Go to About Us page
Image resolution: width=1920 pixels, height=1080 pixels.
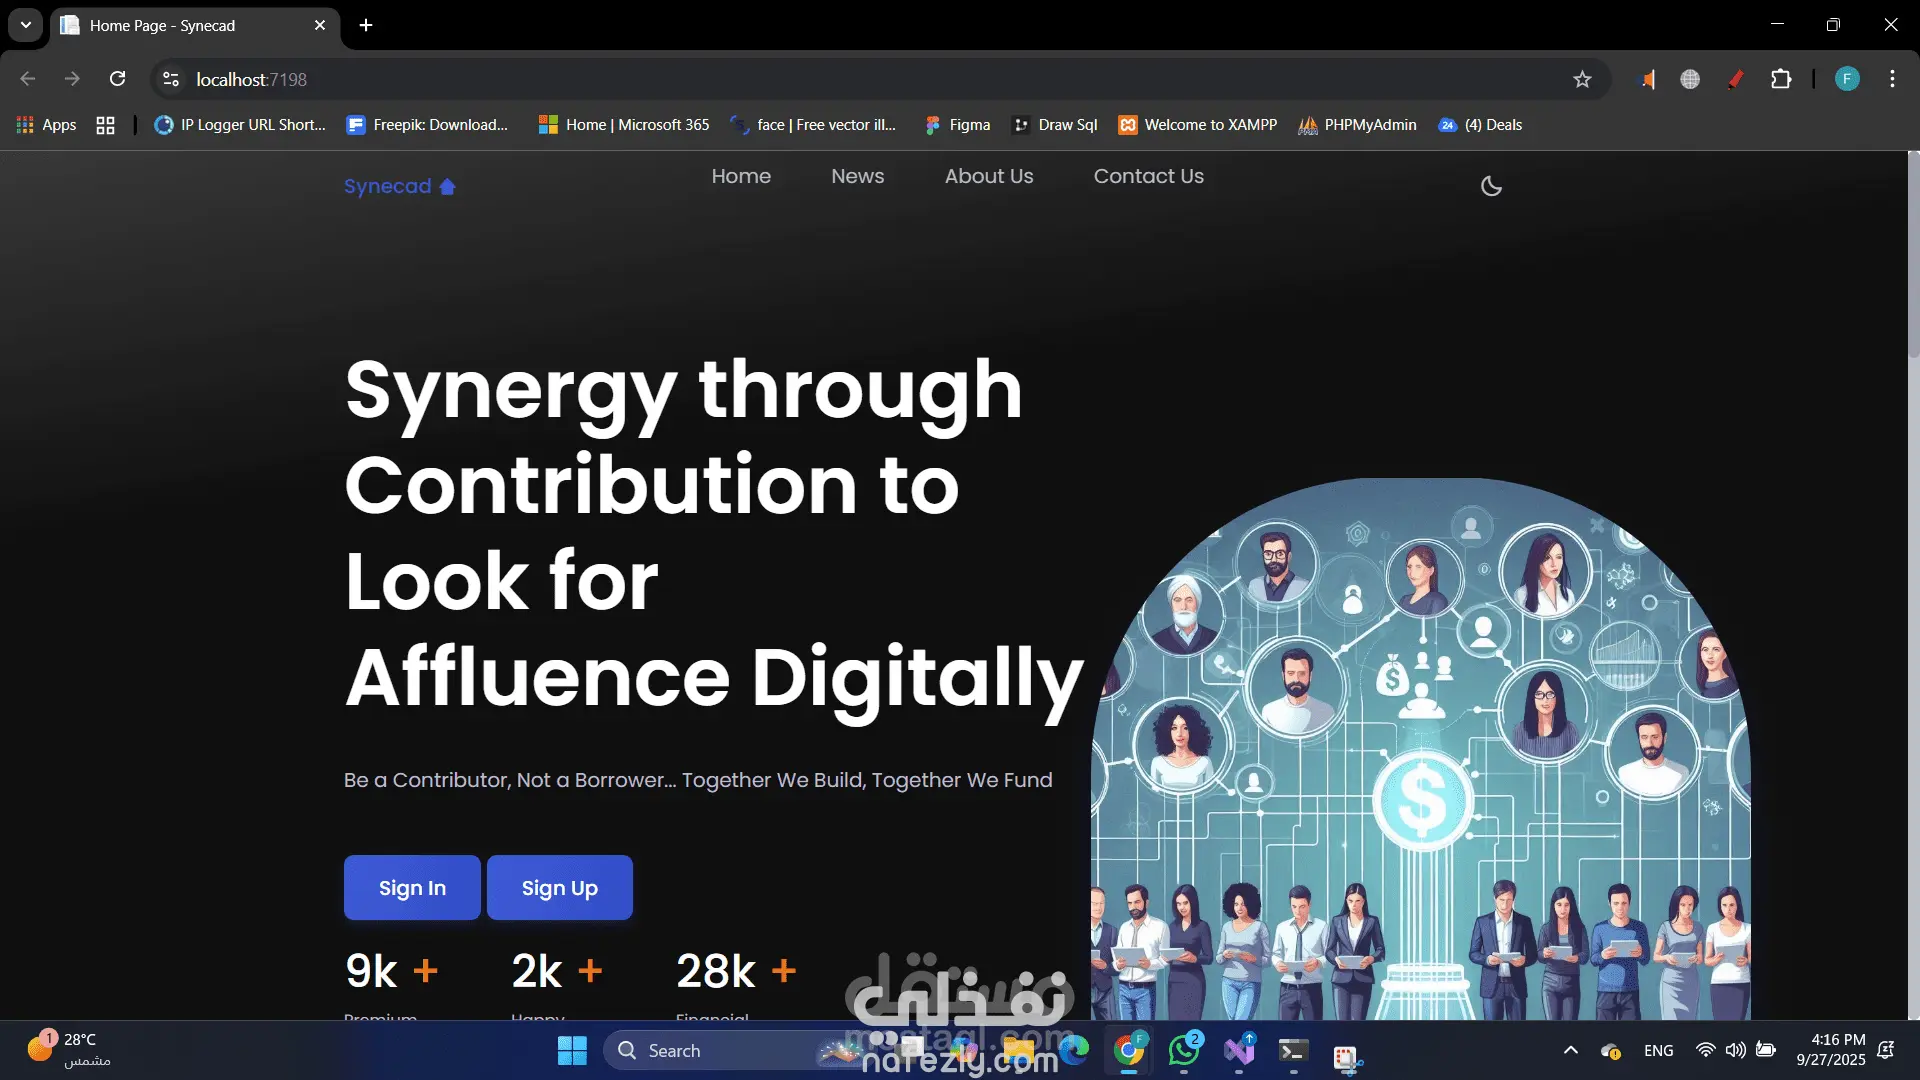click(988, 176)
